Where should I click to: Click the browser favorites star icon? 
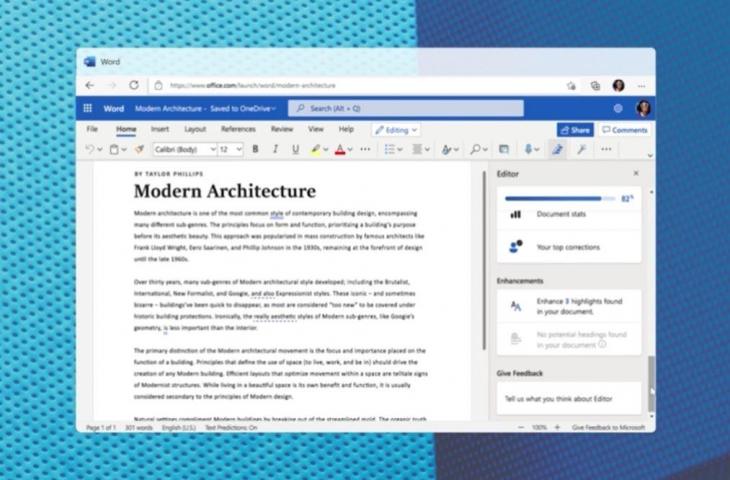pyautogui.click(x=571, y=86)
